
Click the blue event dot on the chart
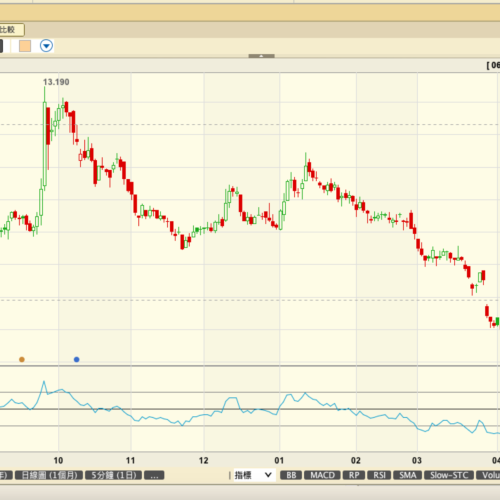click(x=77, y=359)
